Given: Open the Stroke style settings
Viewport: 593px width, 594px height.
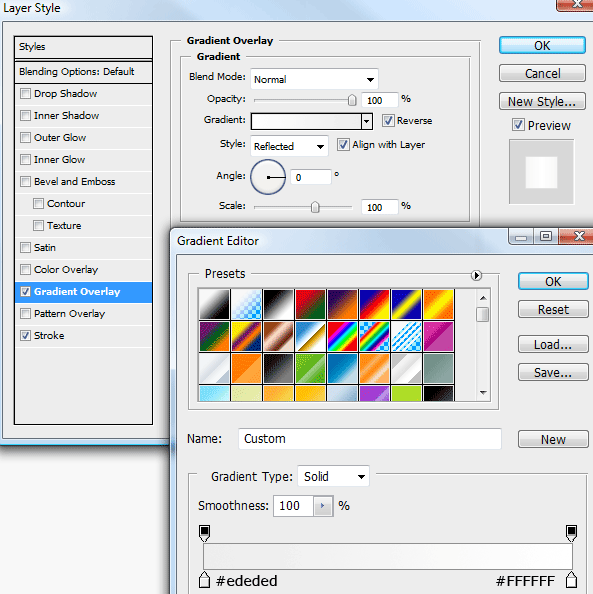Looking at the screenshot, I should [83, 335].
